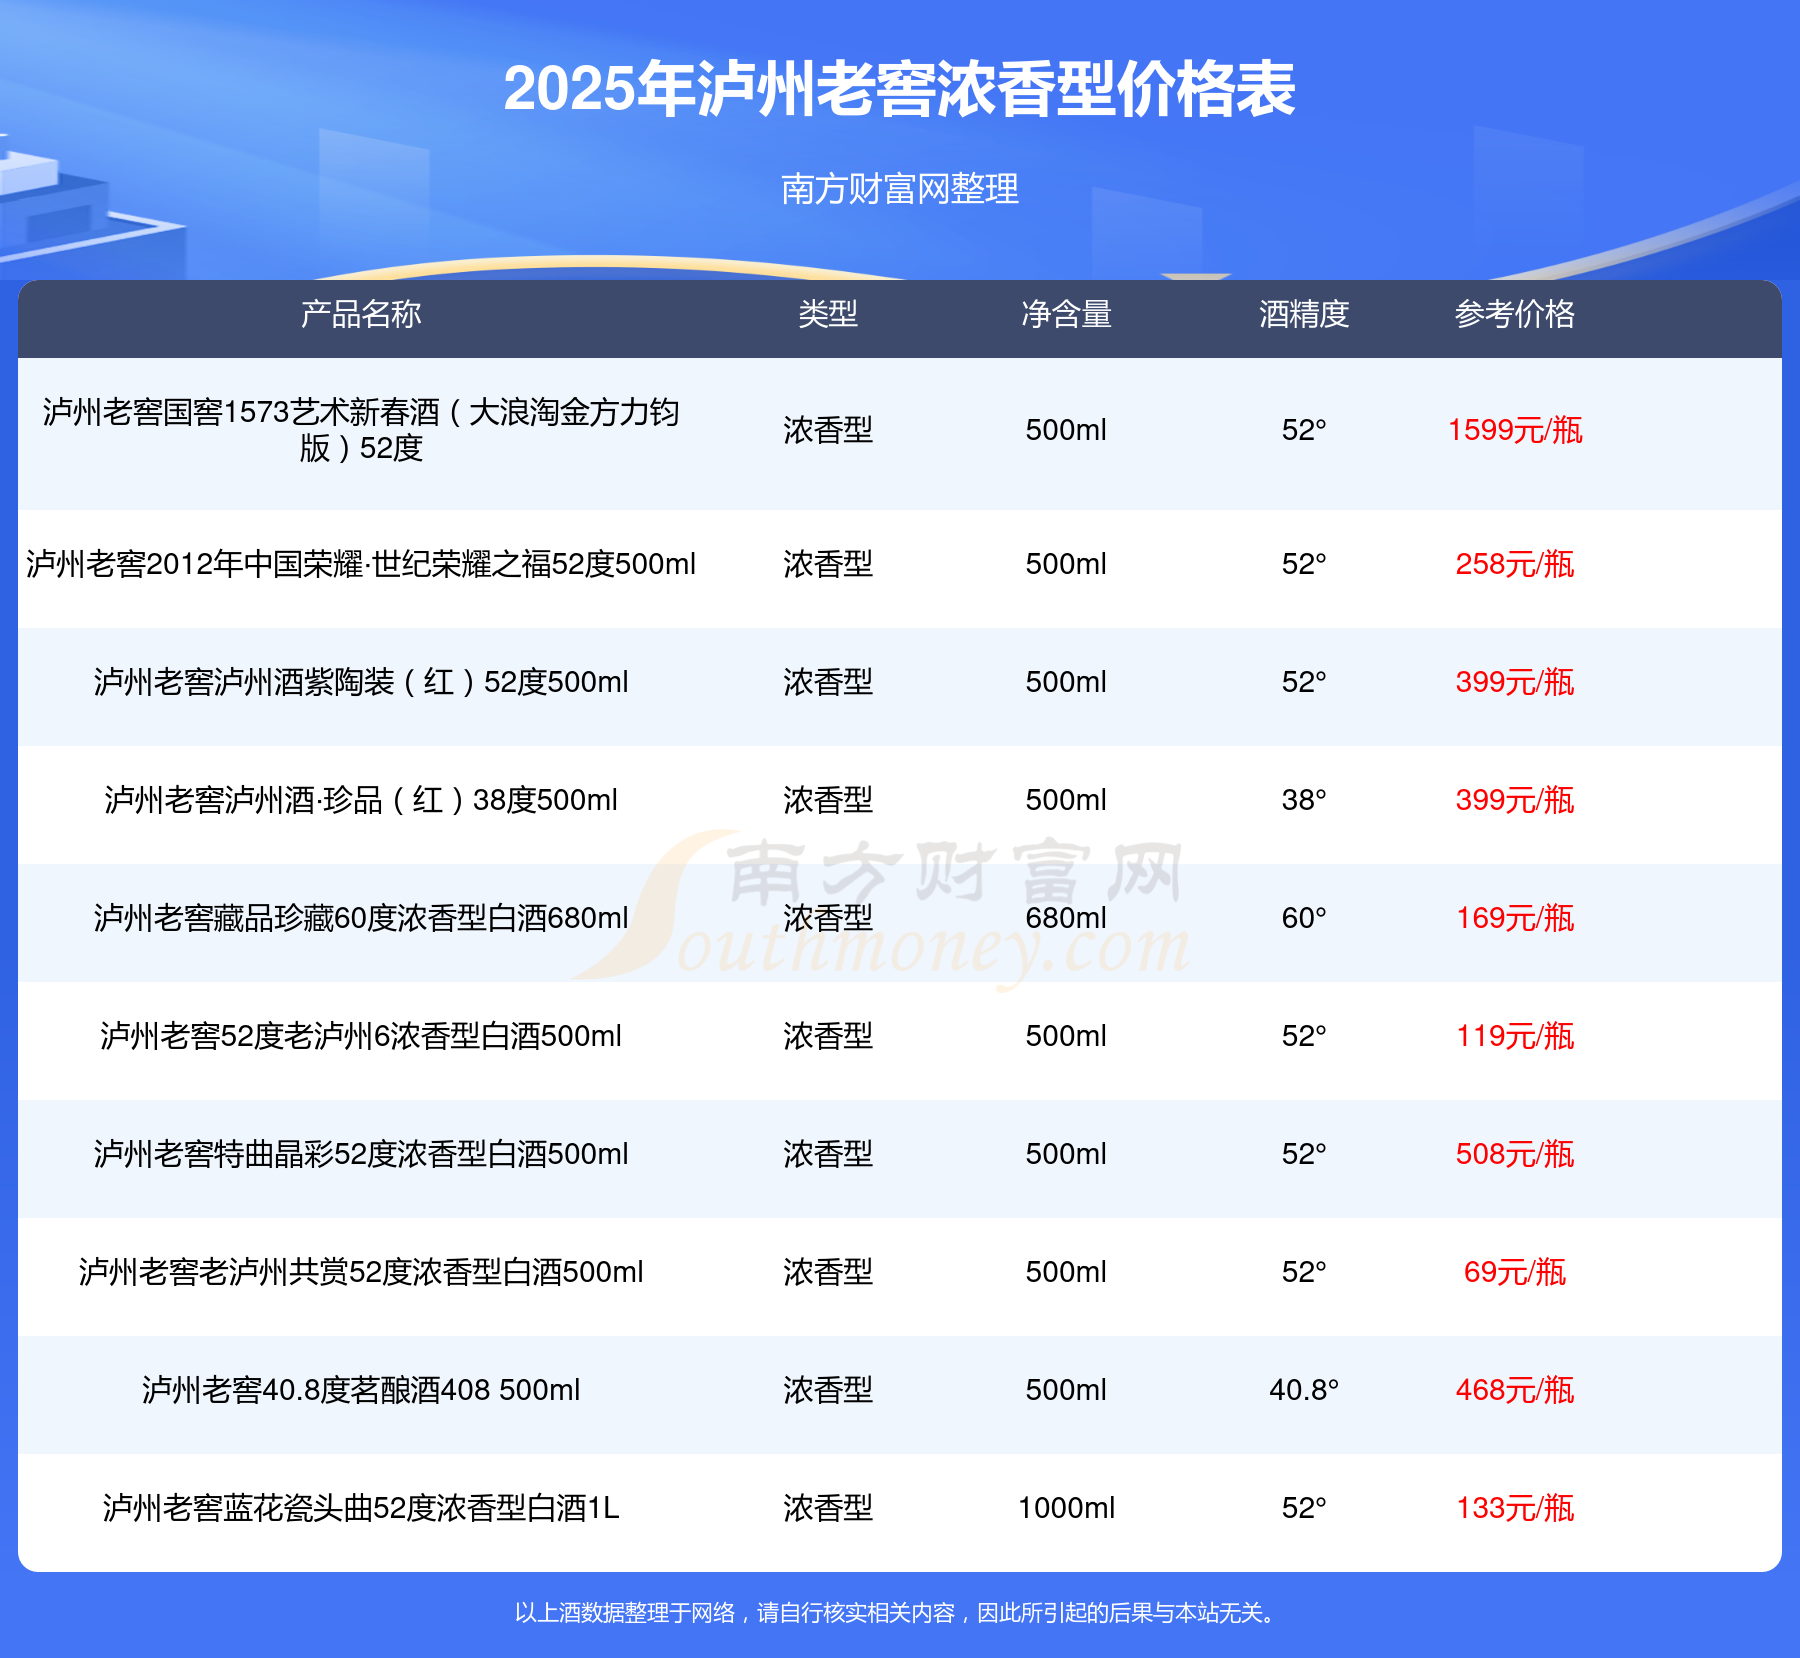This screenshot has width=1800, height=1658.
Task: Click the title 2025年泸州老窖浓香型价格表
Action: [899, 89]
